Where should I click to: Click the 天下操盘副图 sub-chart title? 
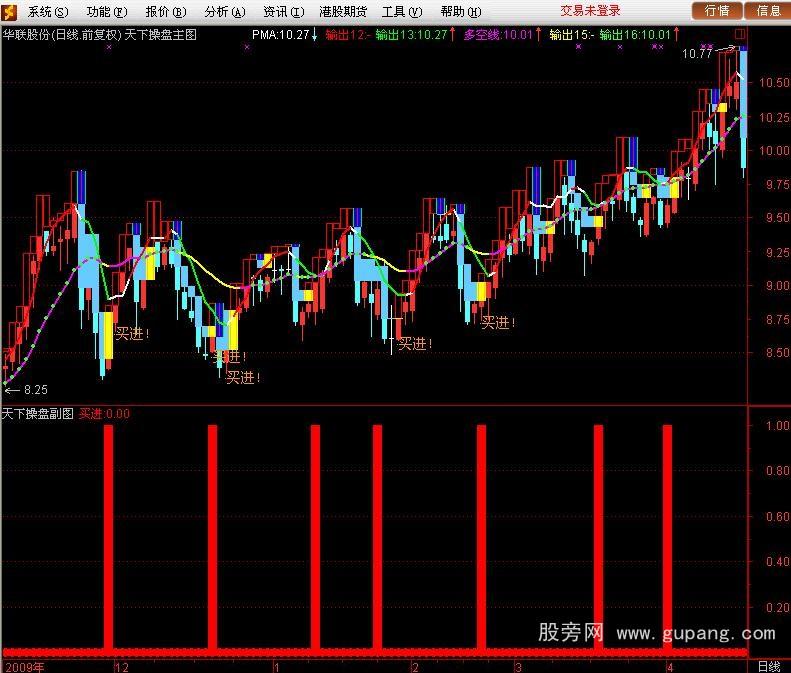38,414
